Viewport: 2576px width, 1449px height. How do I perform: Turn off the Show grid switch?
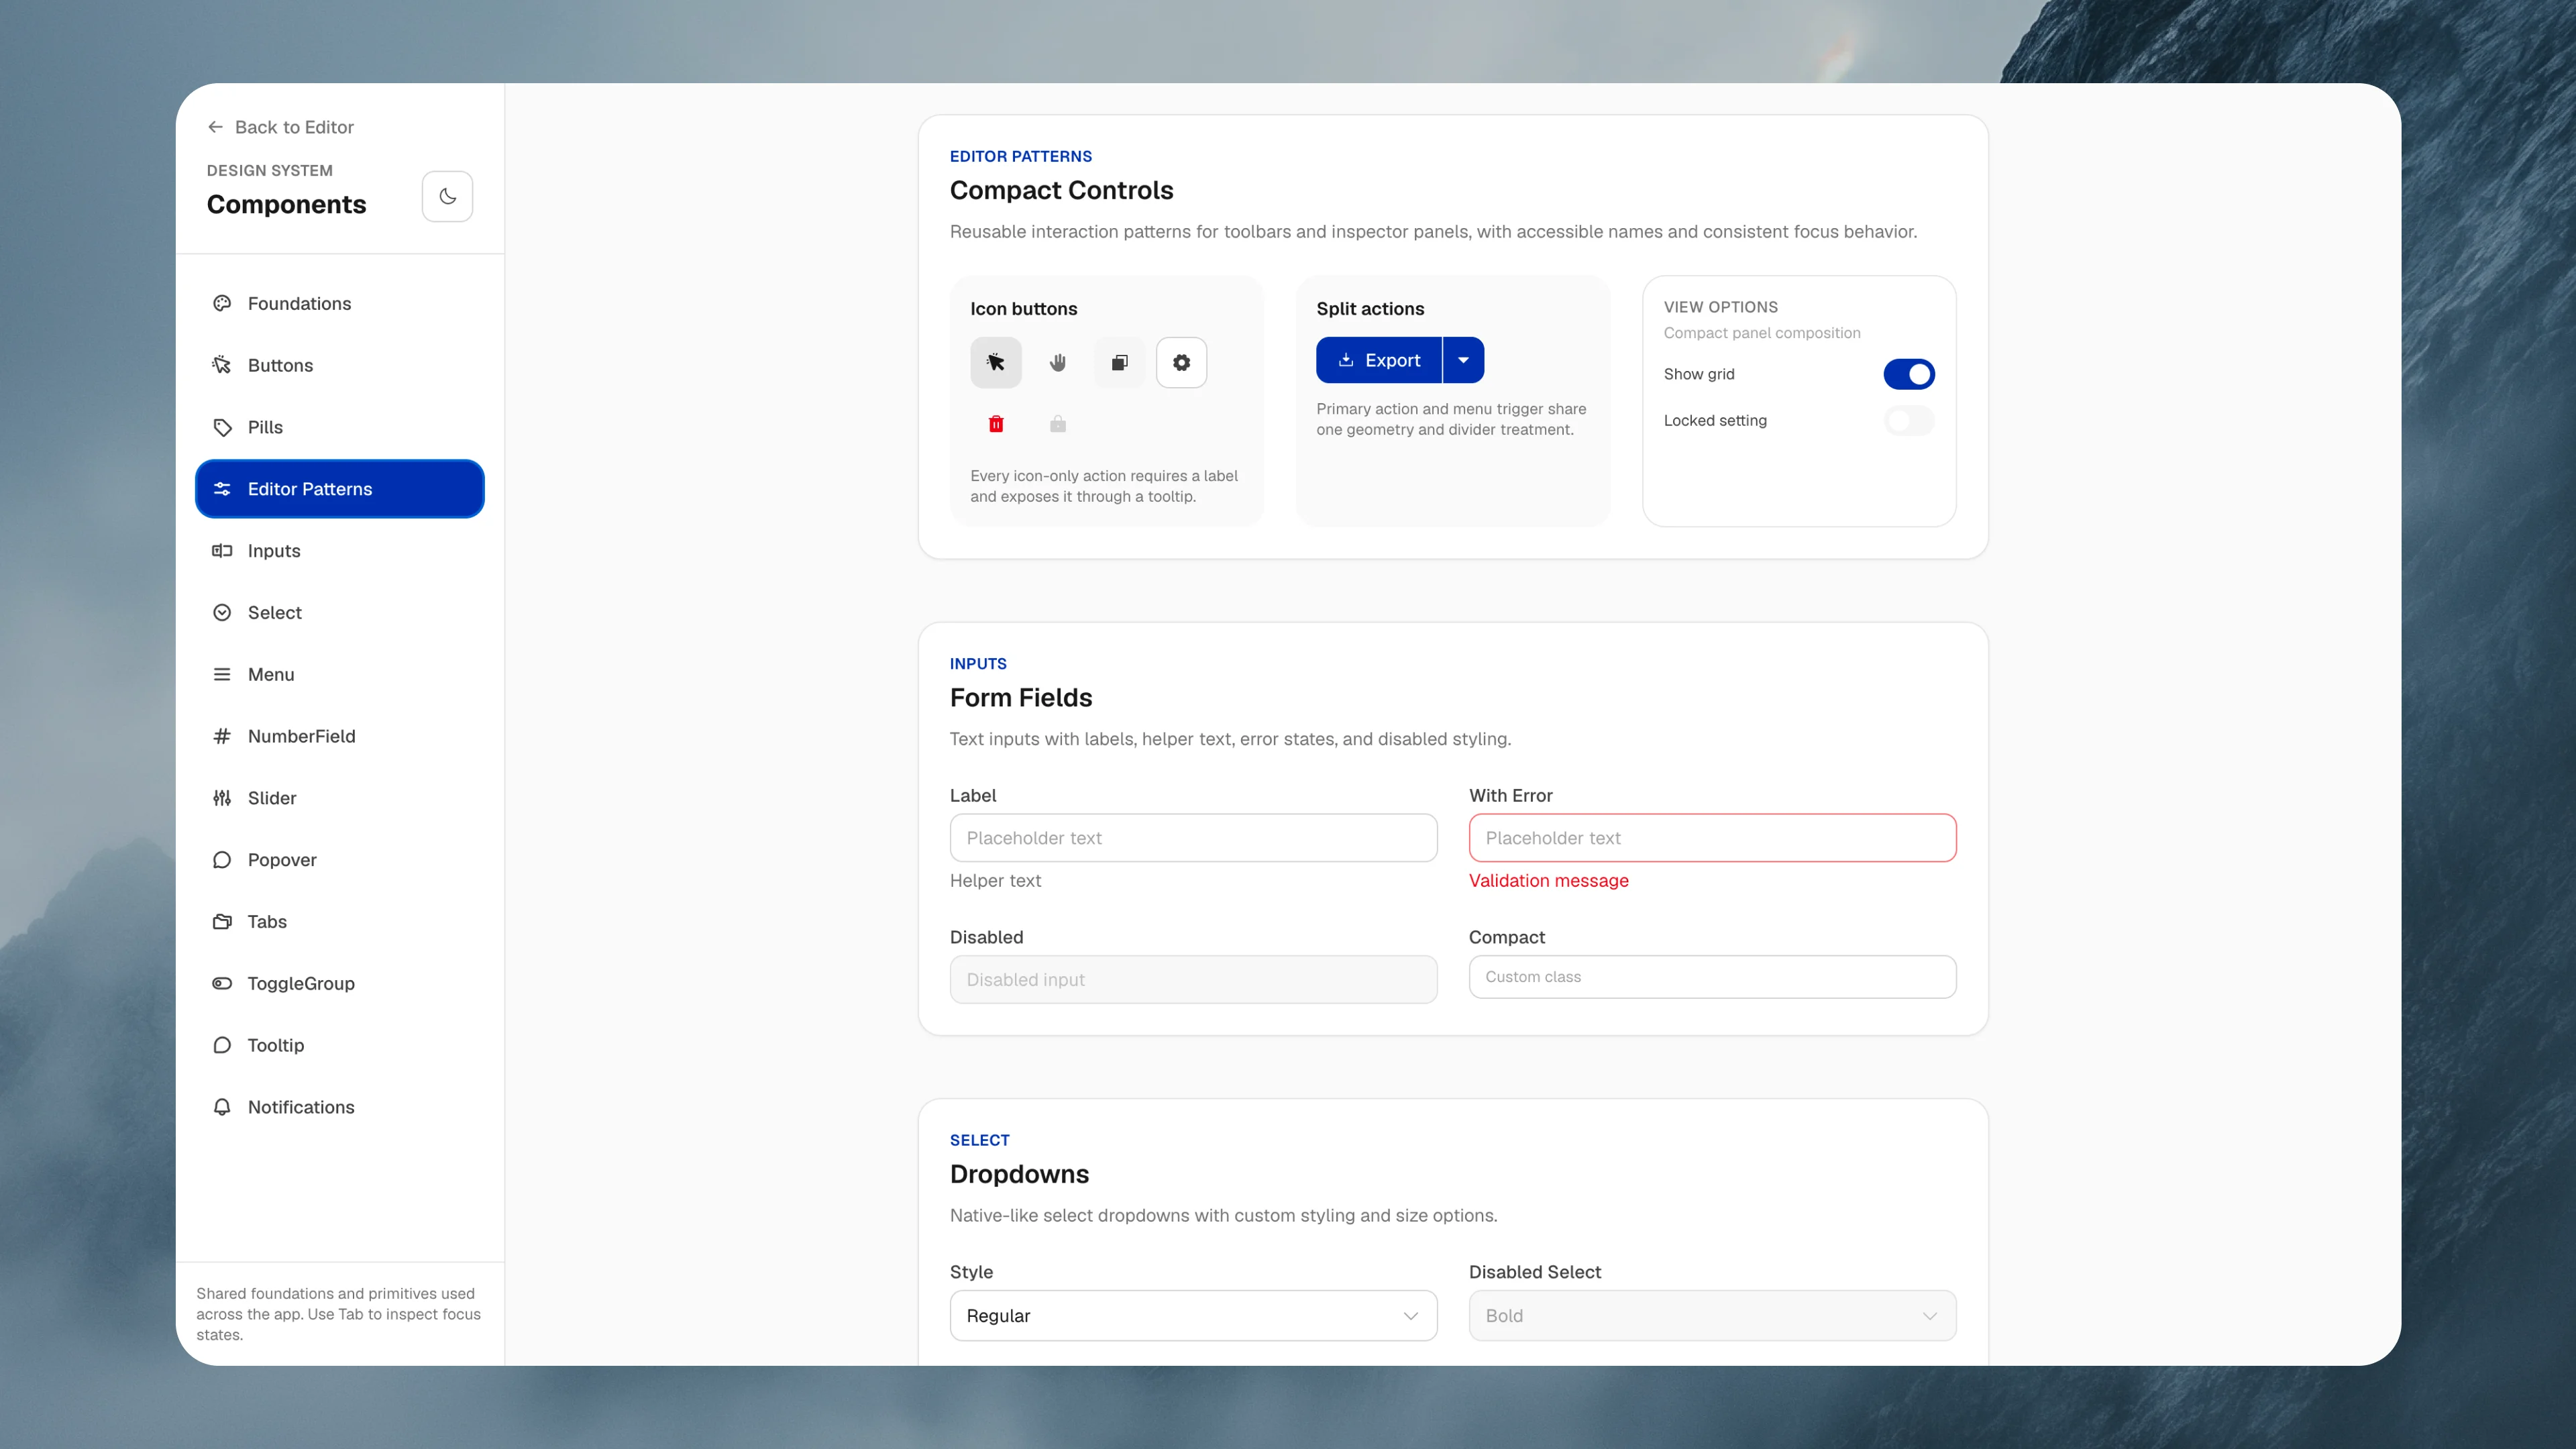pos(1908,374)
